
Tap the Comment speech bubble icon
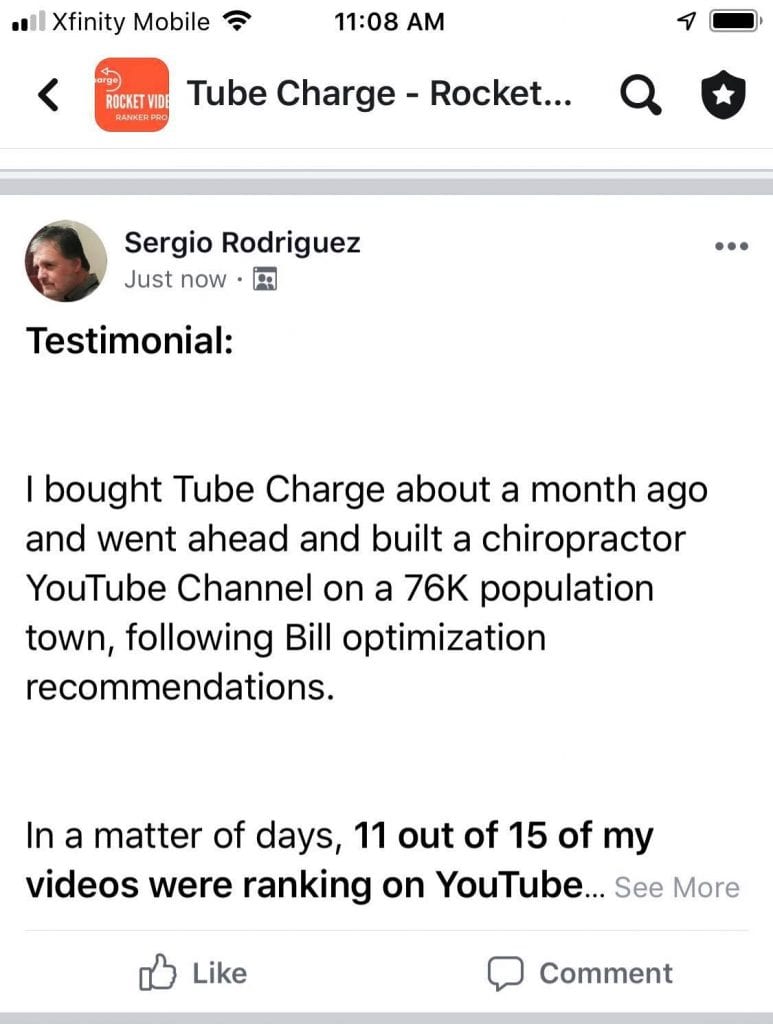coord(506,972)
